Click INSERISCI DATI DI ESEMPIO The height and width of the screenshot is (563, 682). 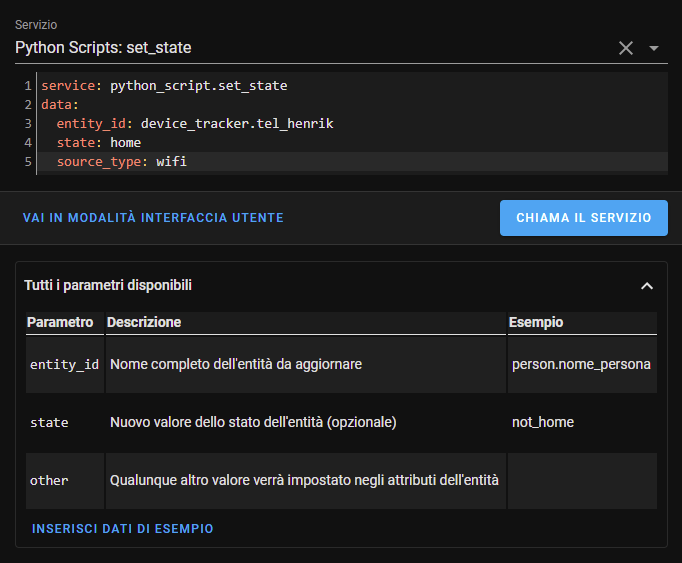pos(123,529)
